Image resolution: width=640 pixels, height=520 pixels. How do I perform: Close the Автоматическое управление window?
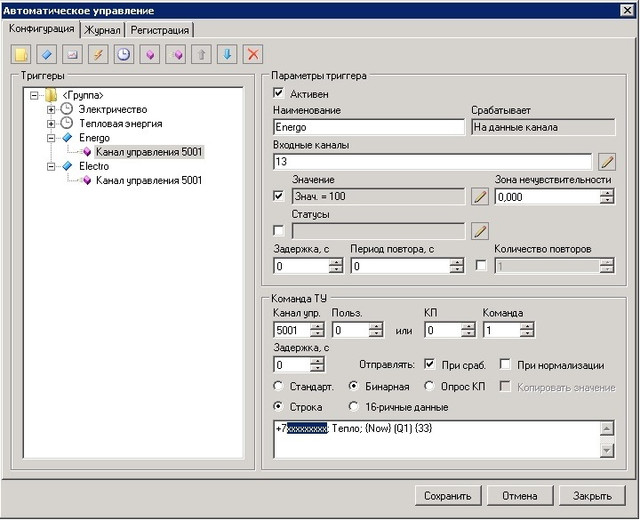tap(627, 10)
